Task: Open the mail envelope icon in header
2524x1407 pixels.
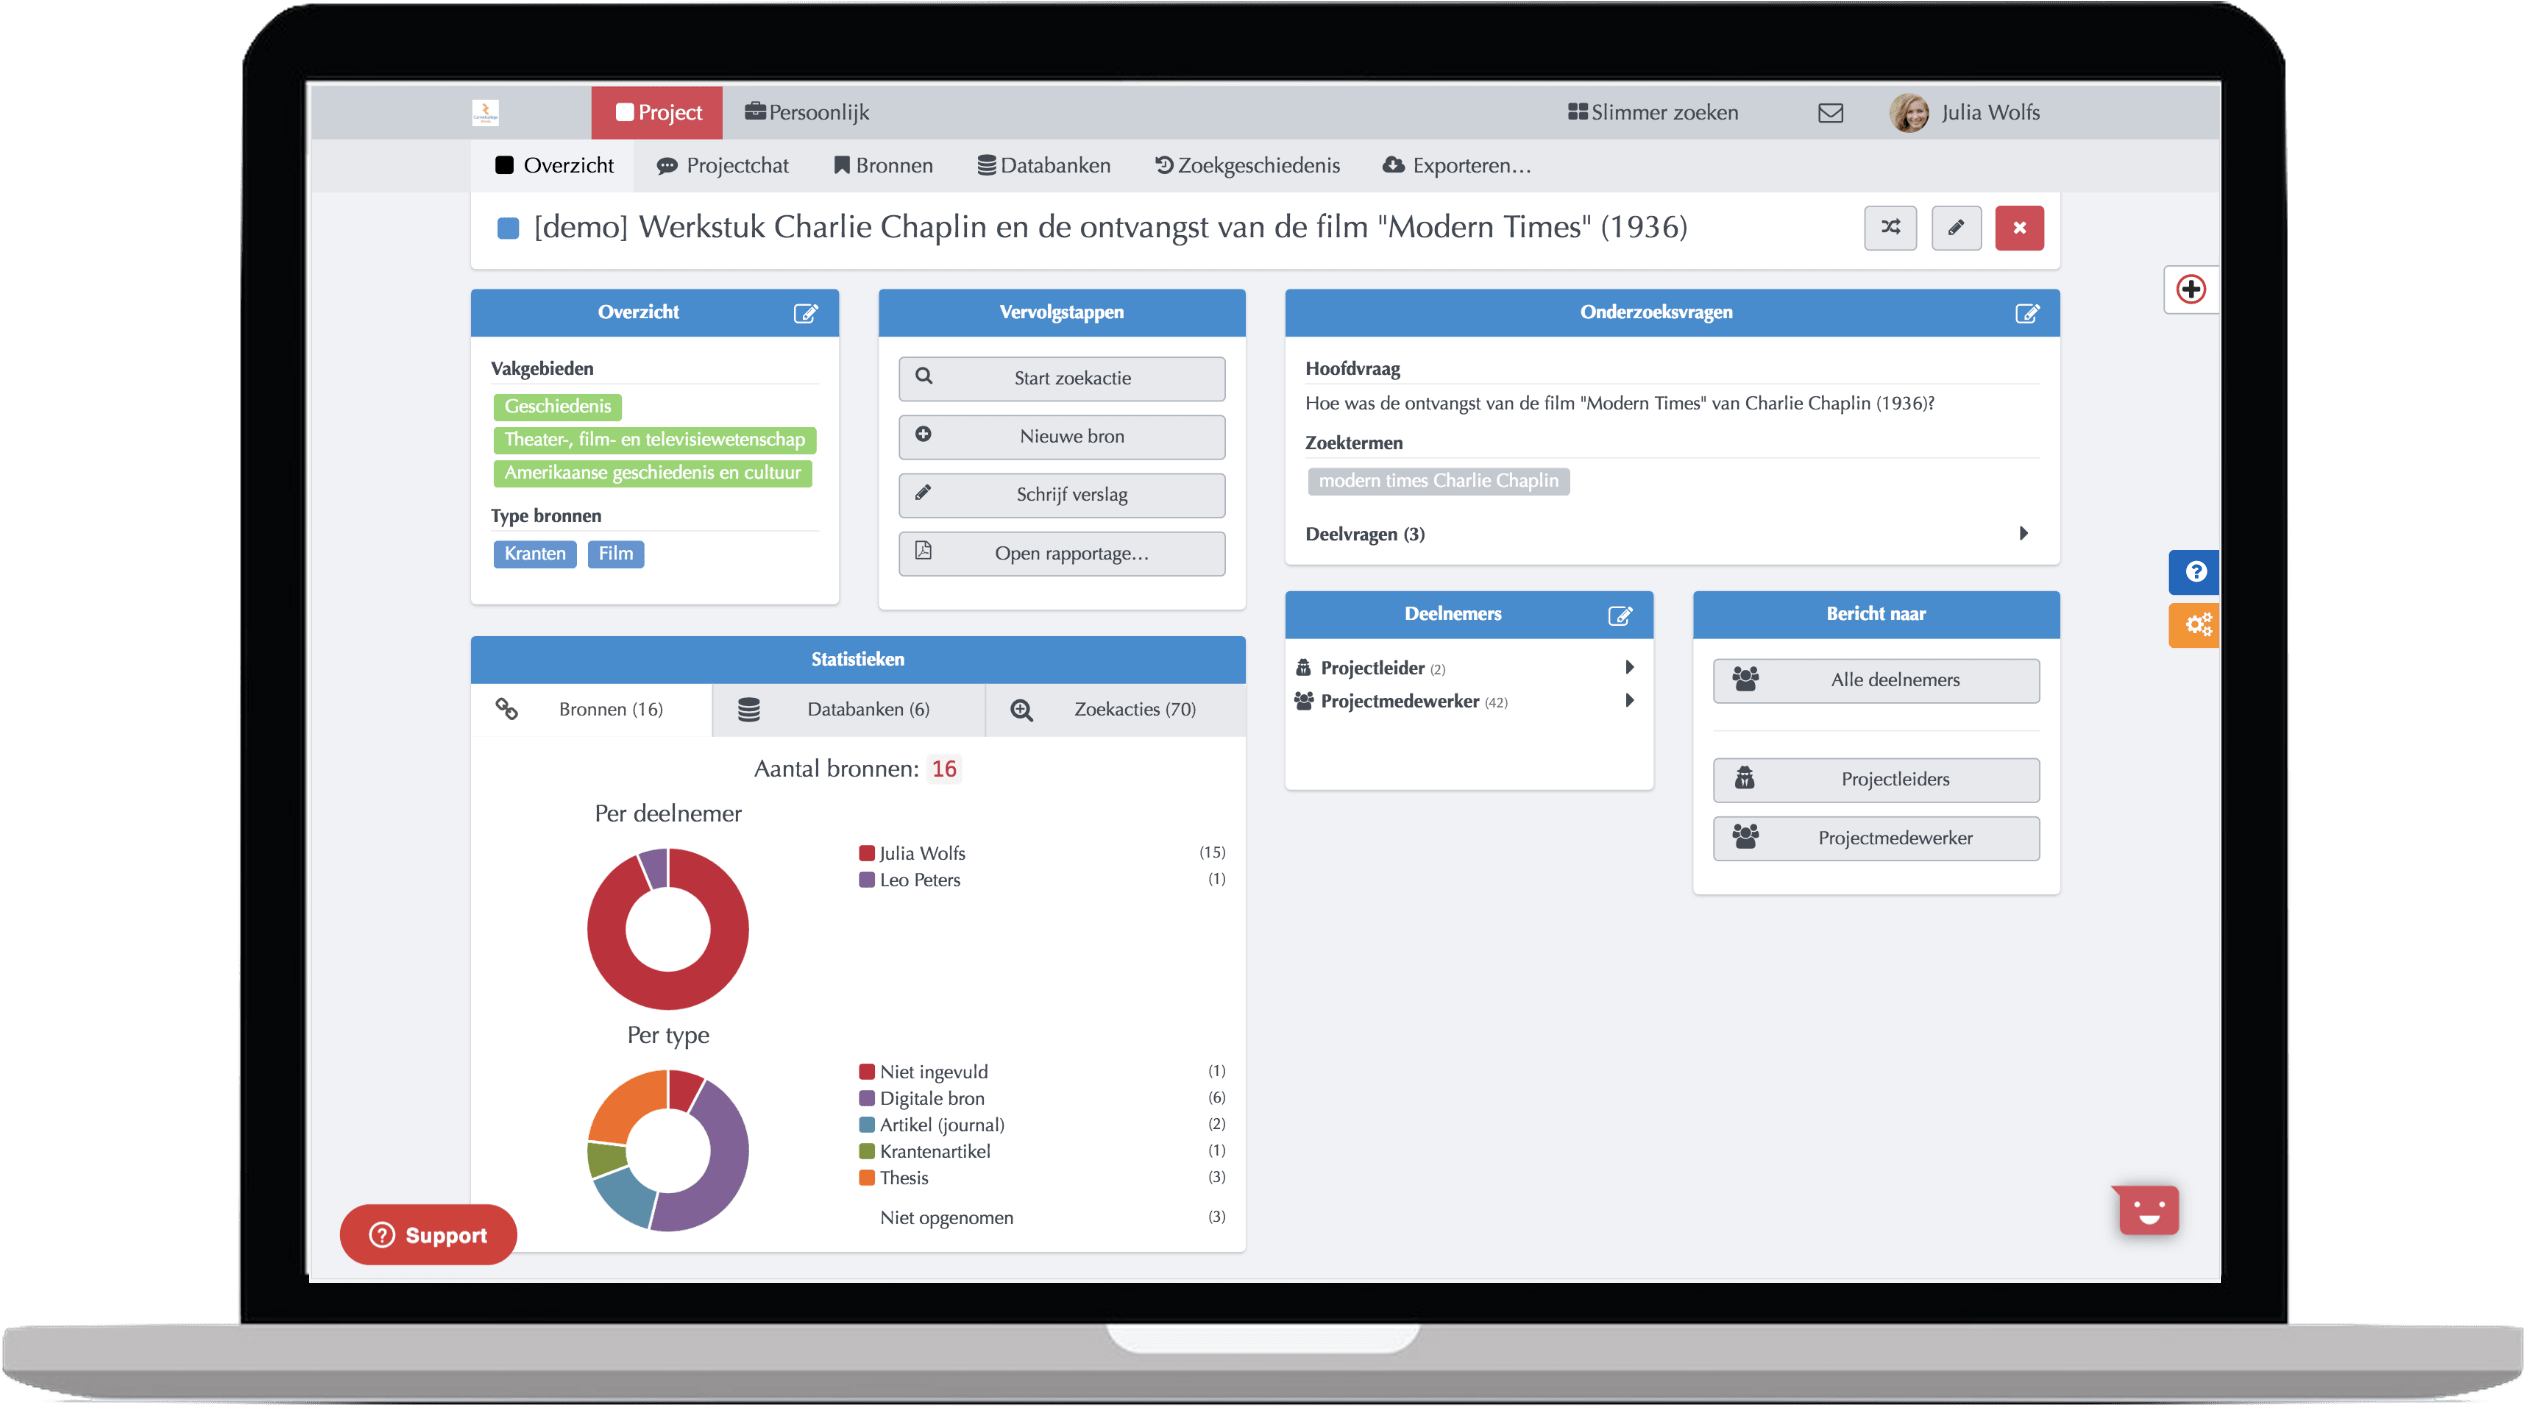Action: click(x=1830, y=113)
